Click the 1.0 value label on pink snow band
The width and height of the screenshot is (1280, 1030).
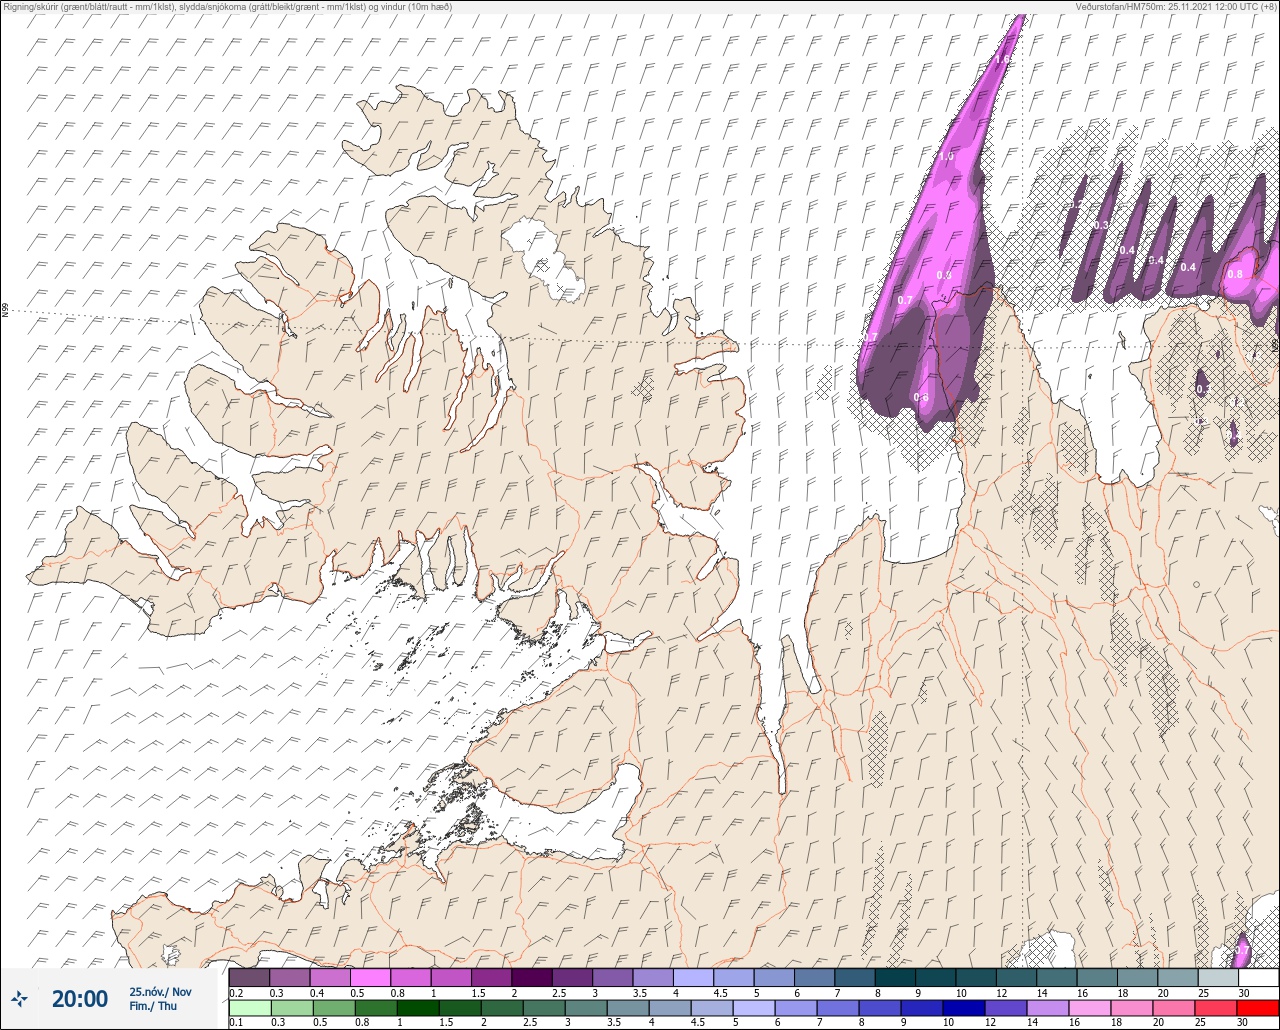947,157
